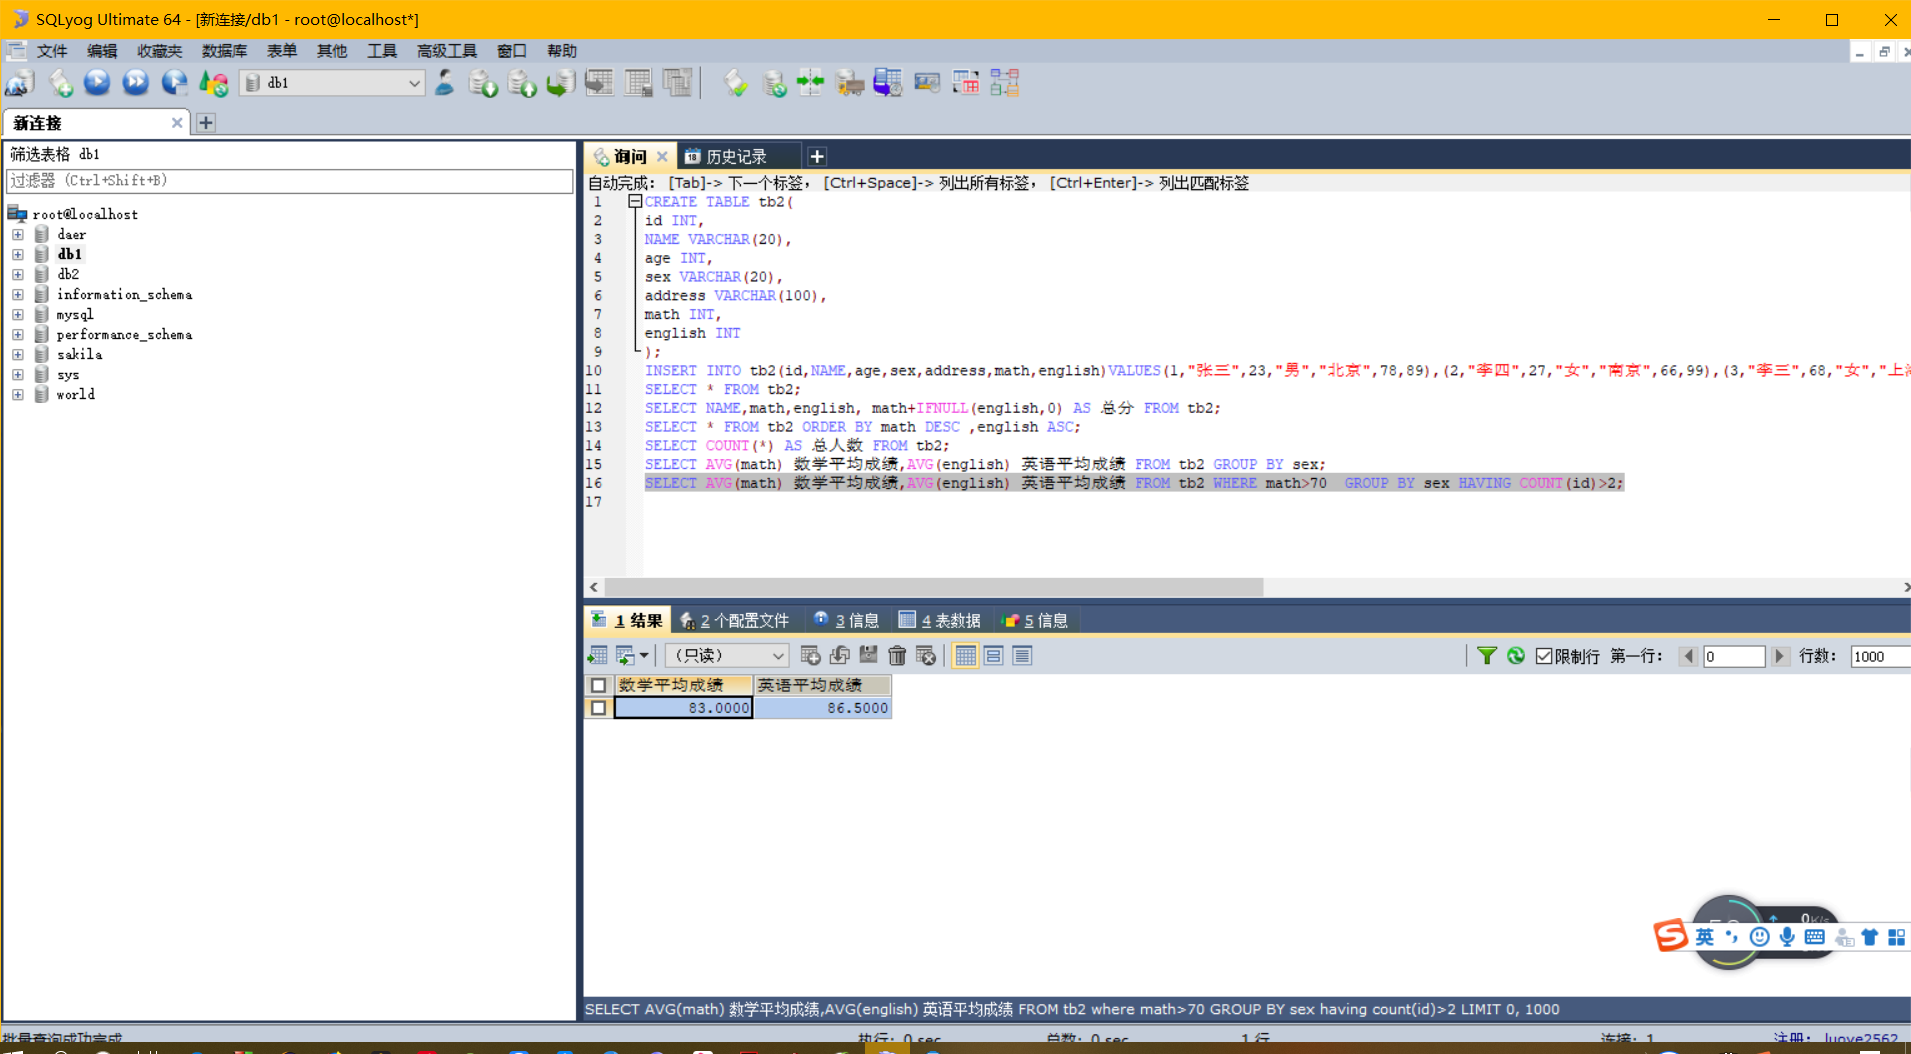
Task: Click the delete row trash icon
Action: point(897,656)
